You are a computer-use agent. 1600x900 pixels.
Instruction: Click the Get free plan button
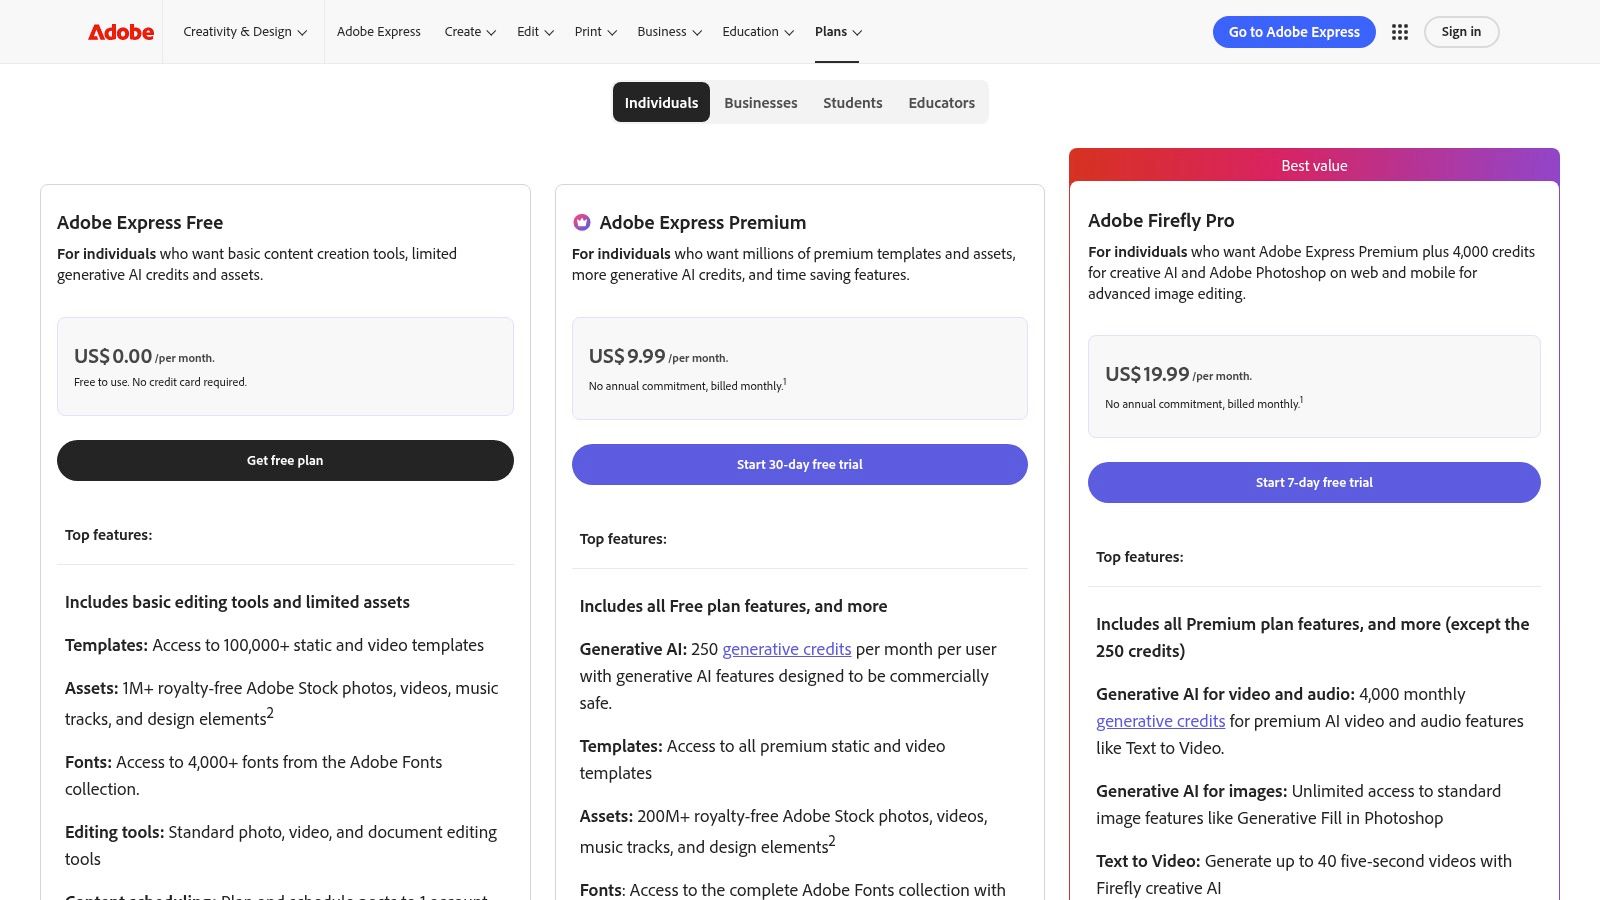tap(285, 460)
